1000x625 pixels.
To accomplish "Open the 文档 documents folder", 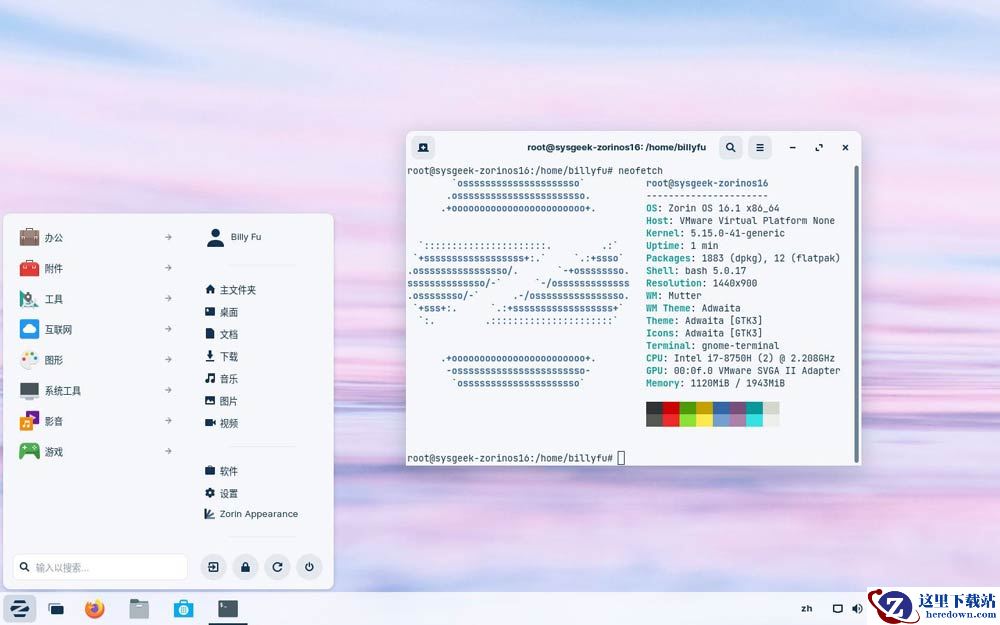I will [x=222, y=334].
